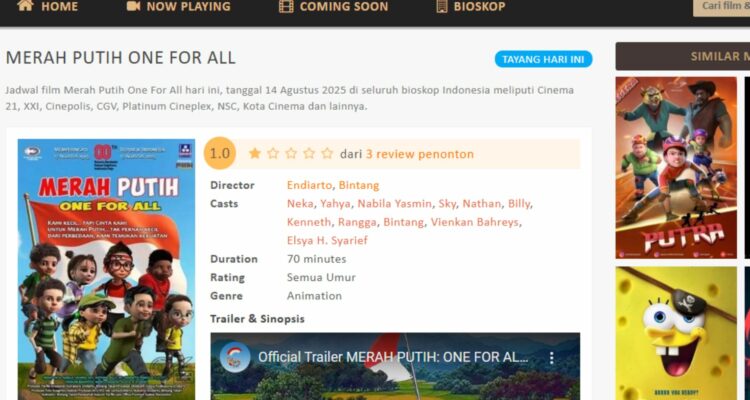Screen dimensions: 750x400
Task: Click the 'Semua Umur' rating value
Action: [321, 278]
